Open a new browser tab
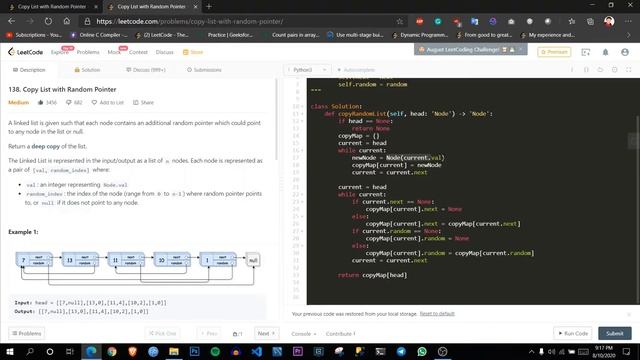 (209, 7)
